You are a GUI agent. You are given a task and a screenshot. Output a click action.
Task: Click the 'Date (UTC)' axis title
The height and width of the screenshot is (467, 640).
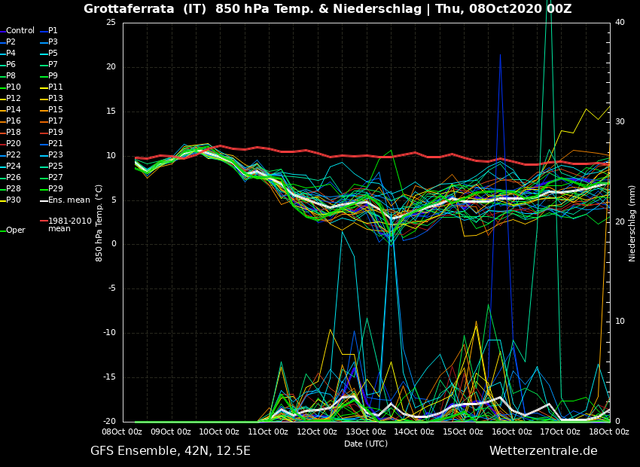tap(366, 443)
